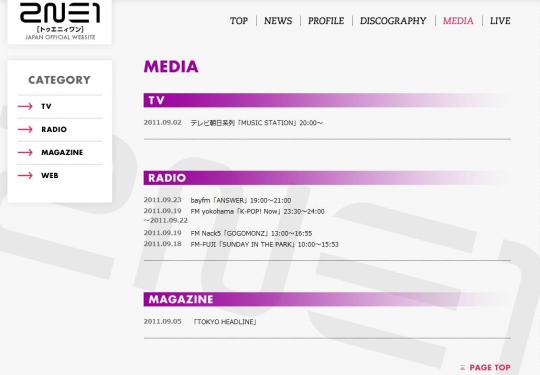Viewport: 540px width, 375px height.
Task: Click the 2NE1 Japan official website logo
Action: (x=60, y=21)
